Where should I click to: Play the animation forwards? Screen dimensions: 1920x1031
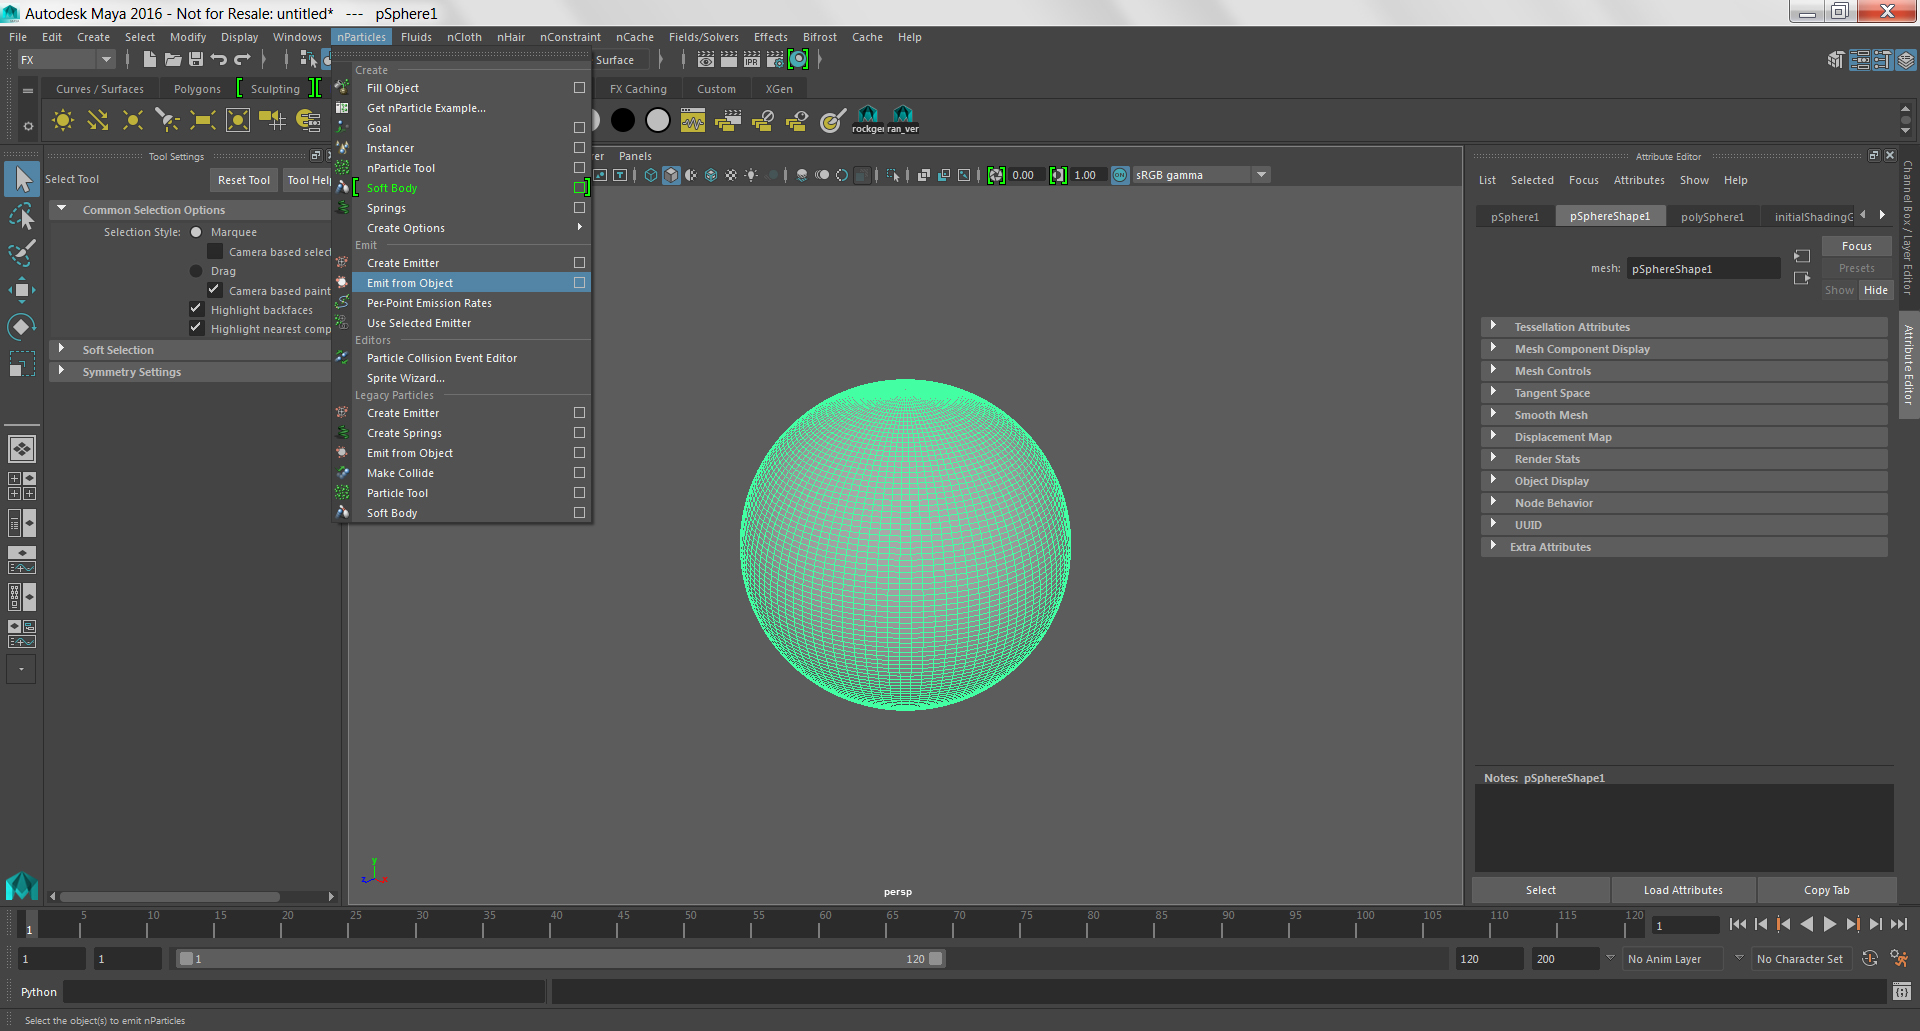coord(1829,925)
